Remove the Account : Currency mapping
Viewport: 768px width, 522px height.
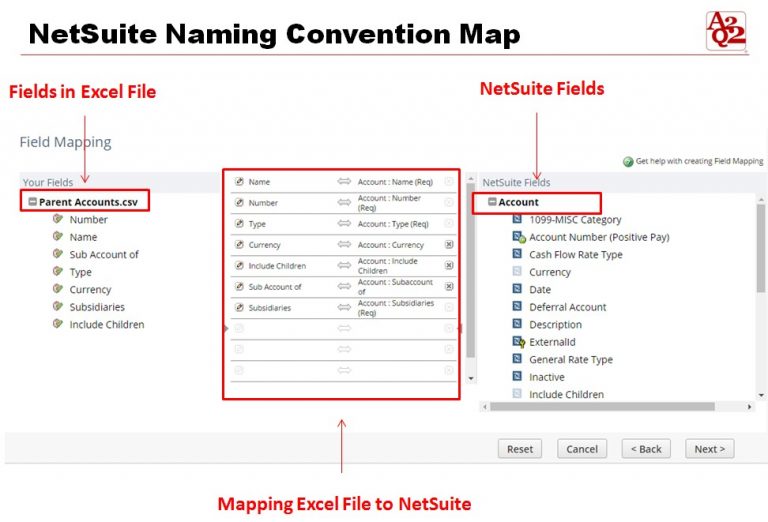click(449, 244)
